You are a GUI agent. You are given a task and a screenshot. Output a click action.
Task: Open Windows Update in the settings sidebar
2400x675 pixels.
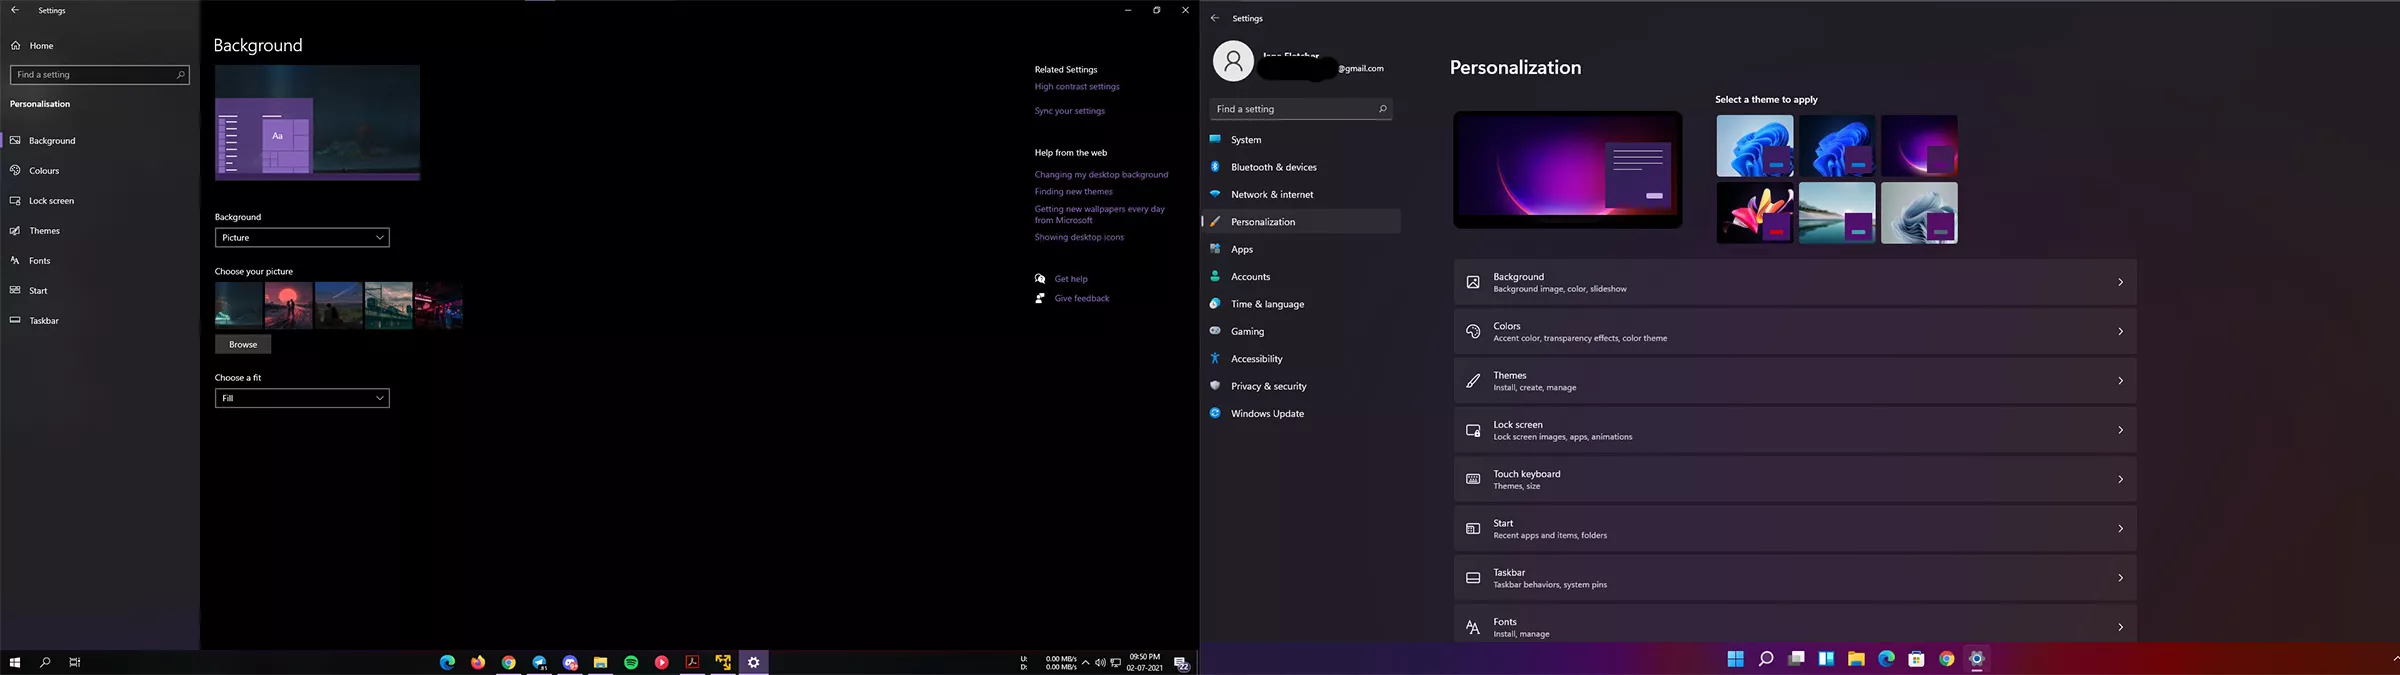pyautogui.click(x=1267, y=413)
